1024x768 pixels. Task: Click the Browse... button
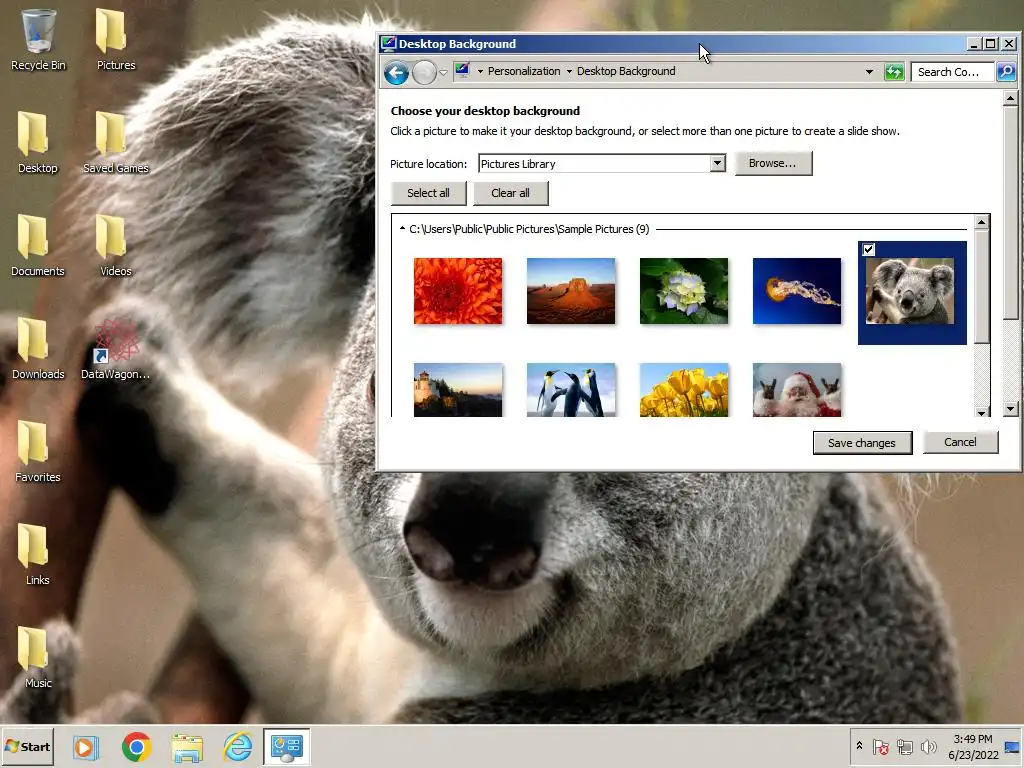(773, 163)
